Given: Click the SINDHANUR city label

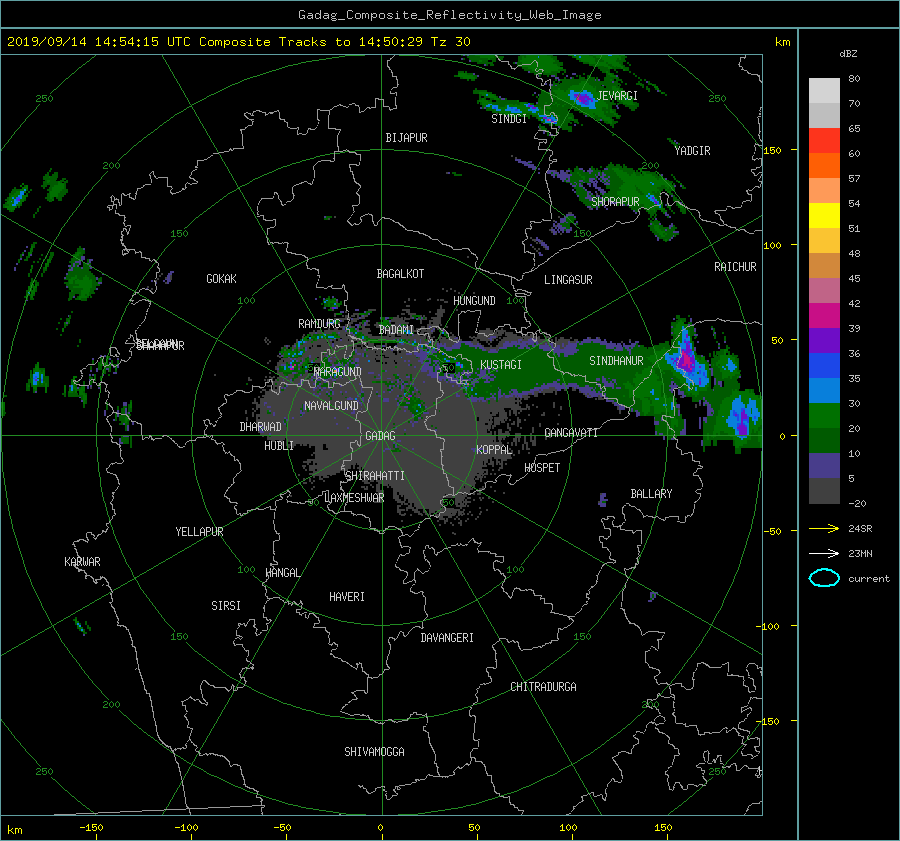Looking at the screenshot, I should click(x=616, y=361).
